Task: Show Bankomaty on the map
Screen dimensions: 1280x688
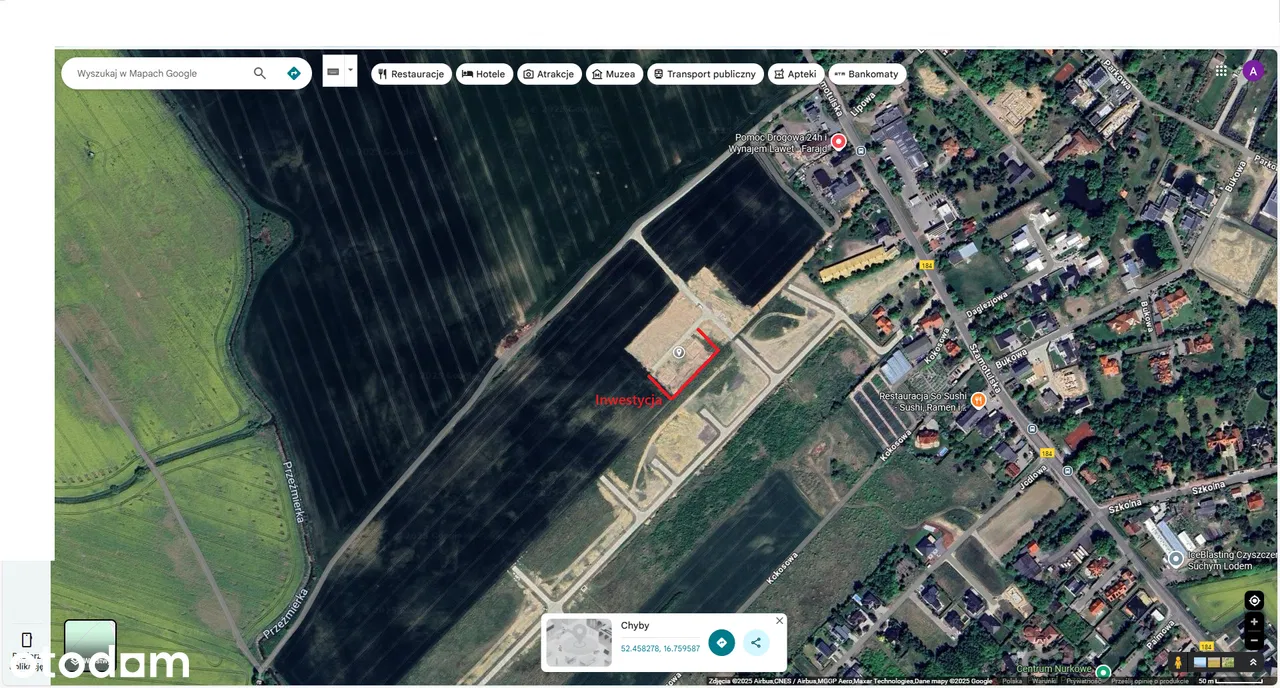Action: coord(867,74)
